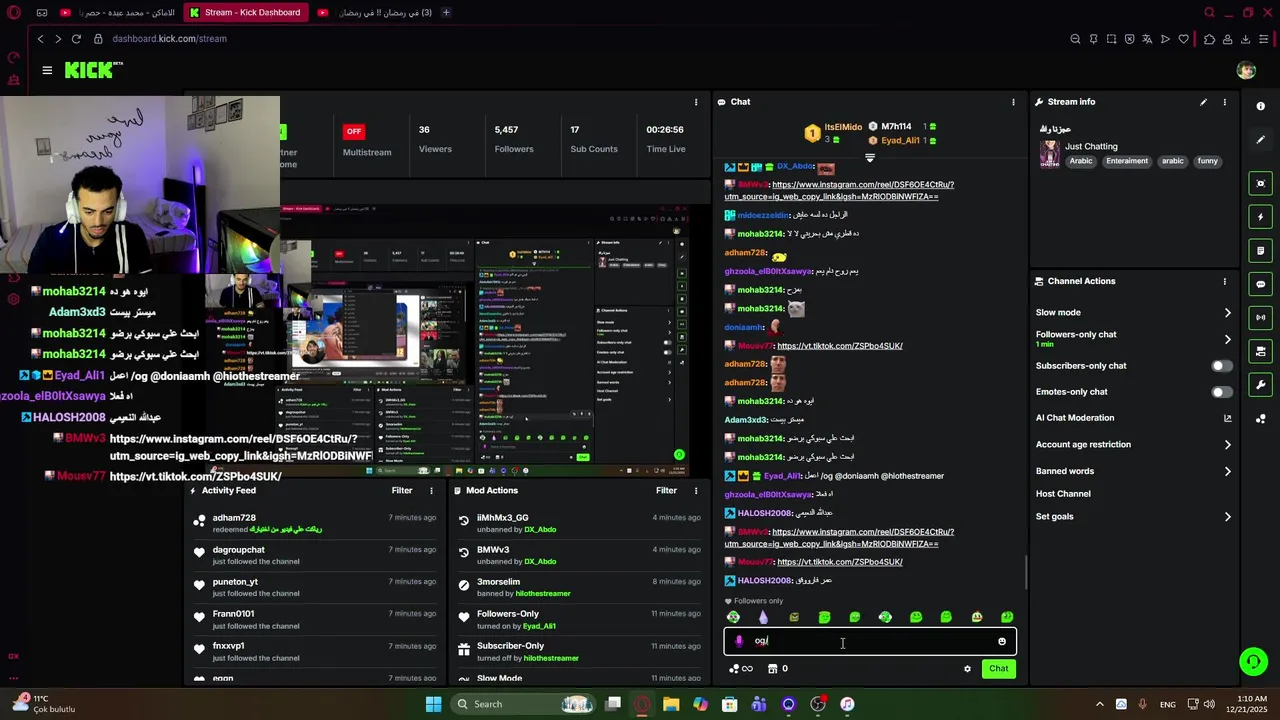This screenshot has width=1280, height=720.
Task: Insert the purple flame quick emote
Action: 764,617
